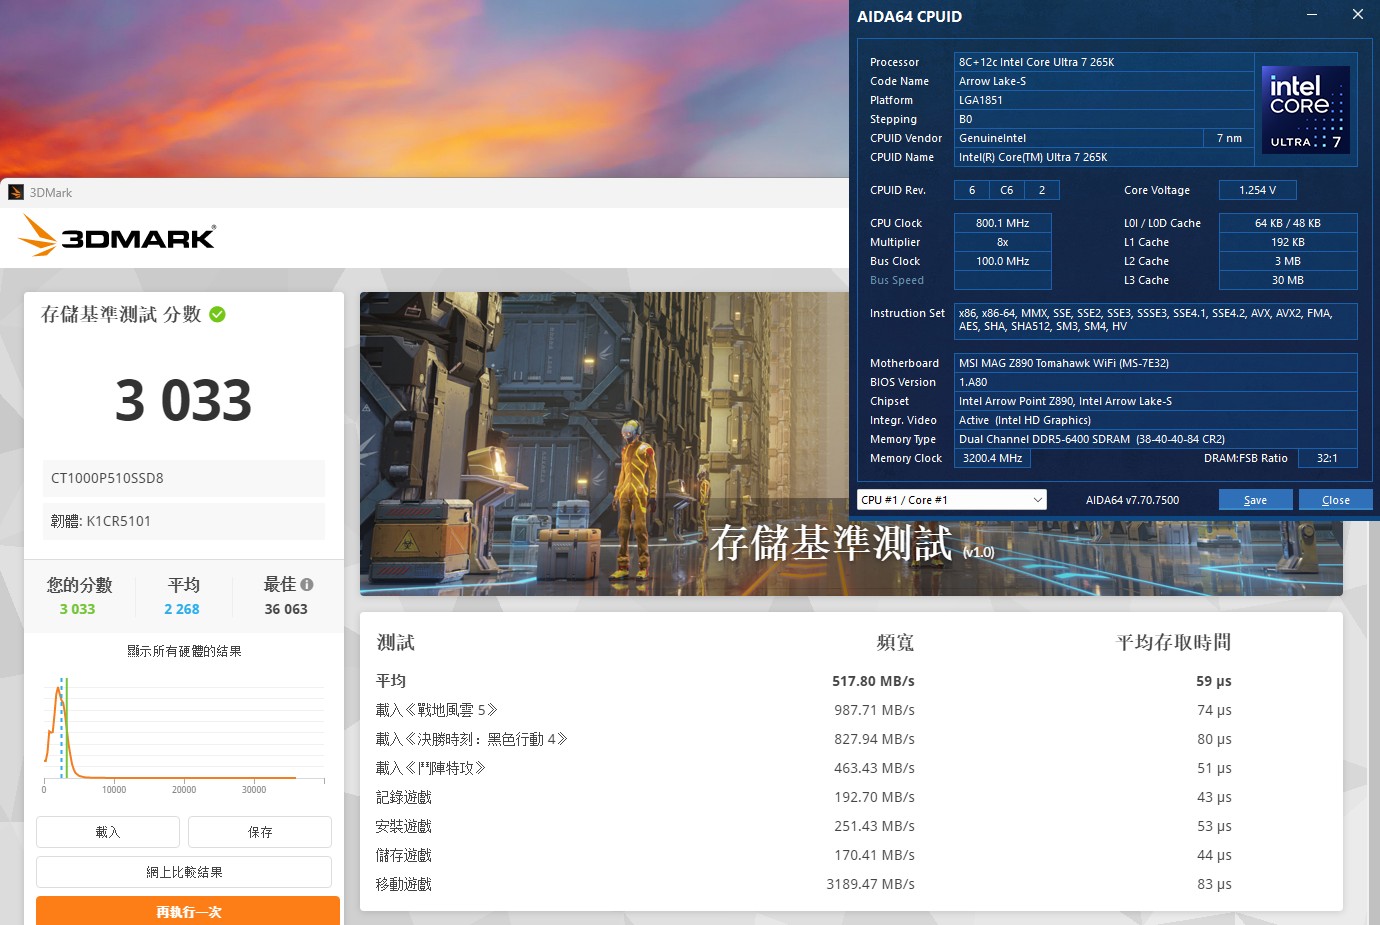The height and width of the screenshot is (925, 1380).
Task: Click the Processor value 8C+12c Intel Core Ultra 7 265K
Action: point(1104,62)
